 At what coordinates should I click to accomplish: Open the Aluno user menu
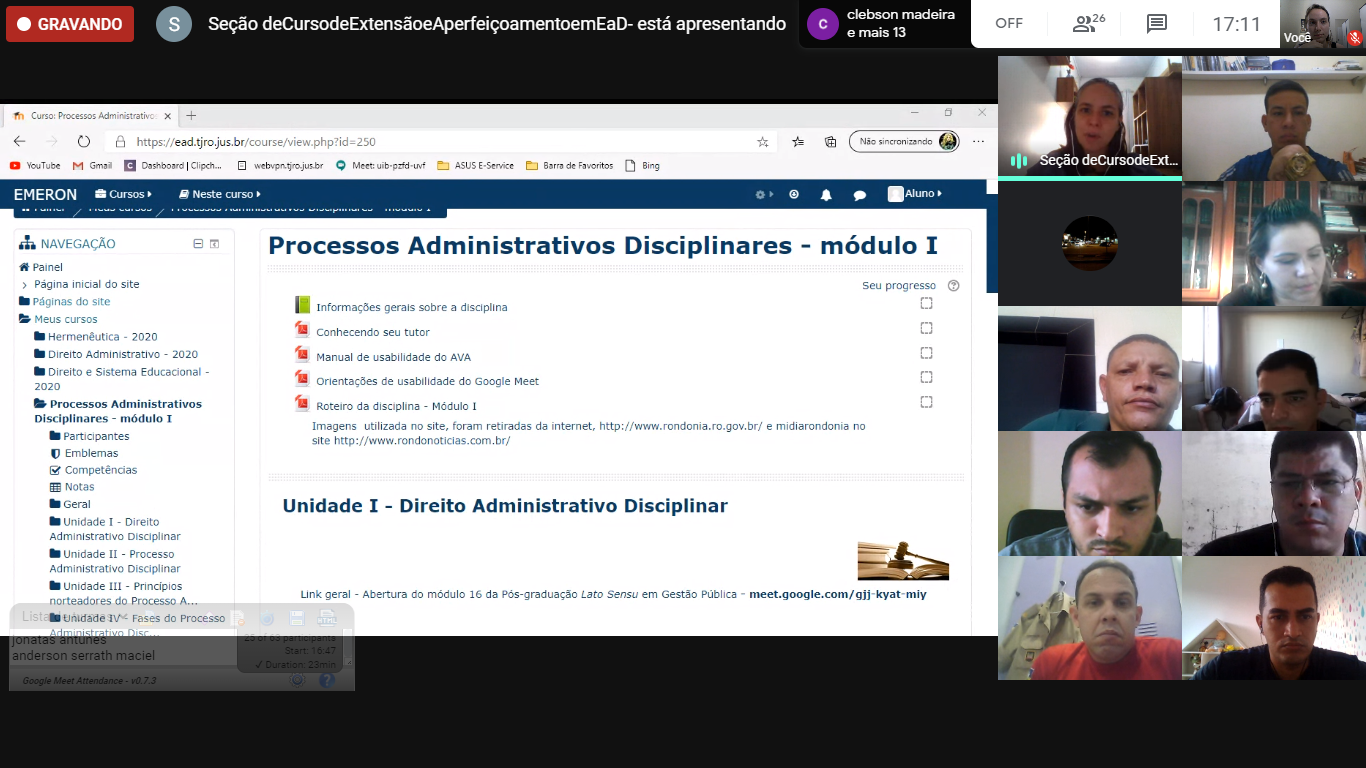(x=915, y=194)
